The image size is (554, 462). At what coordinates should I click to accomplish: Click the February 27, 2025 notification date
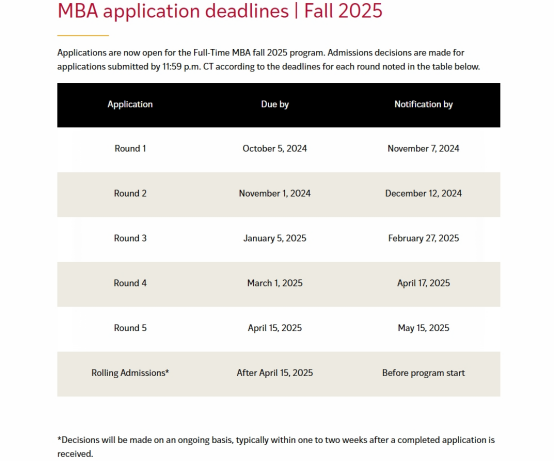click(423, 238)
